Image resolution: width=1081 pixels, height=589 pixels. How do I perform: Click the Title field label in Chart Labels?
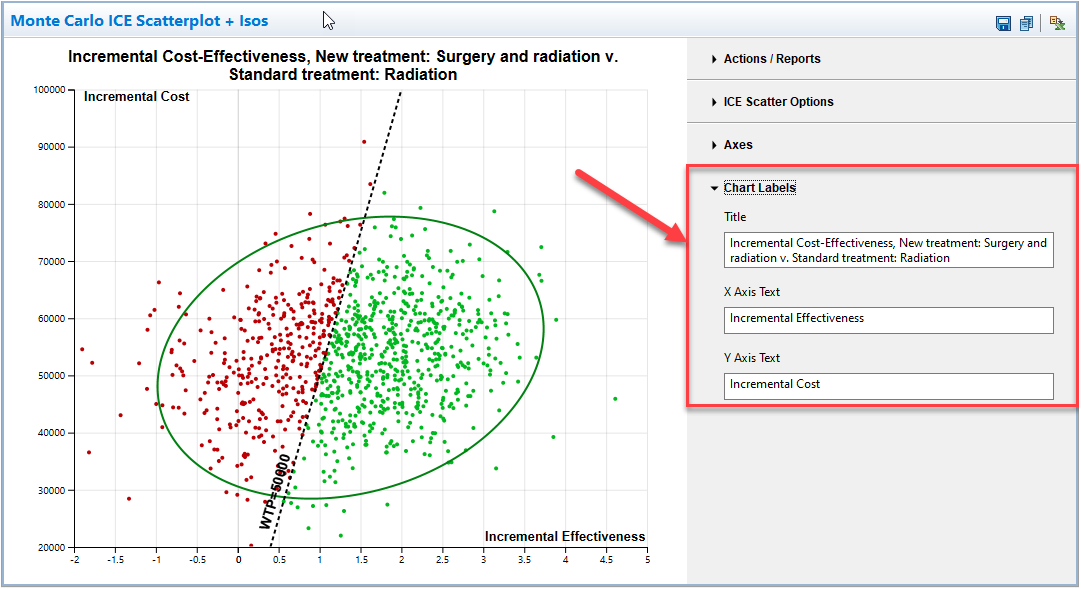735,217
